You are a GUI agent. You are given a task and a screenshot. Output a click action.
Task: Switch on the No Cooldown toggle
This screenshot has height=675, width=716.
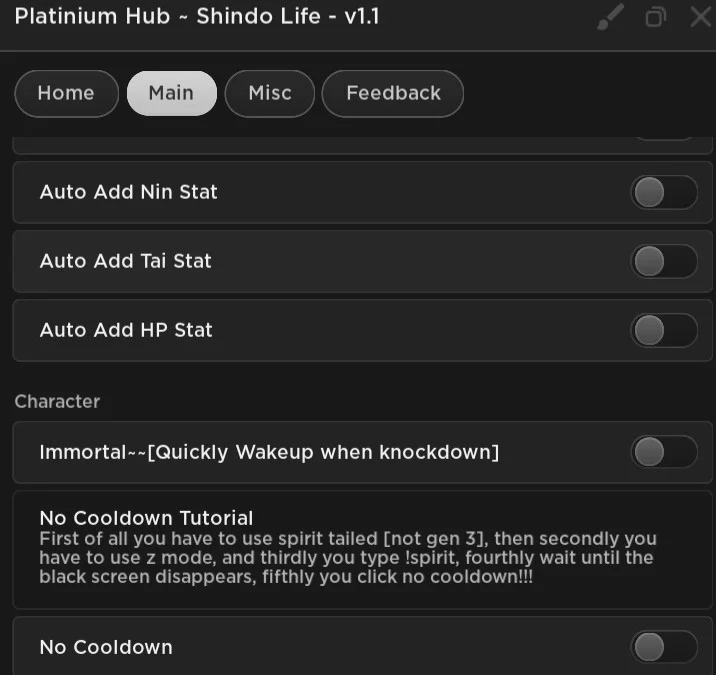[x=664, y=647]
